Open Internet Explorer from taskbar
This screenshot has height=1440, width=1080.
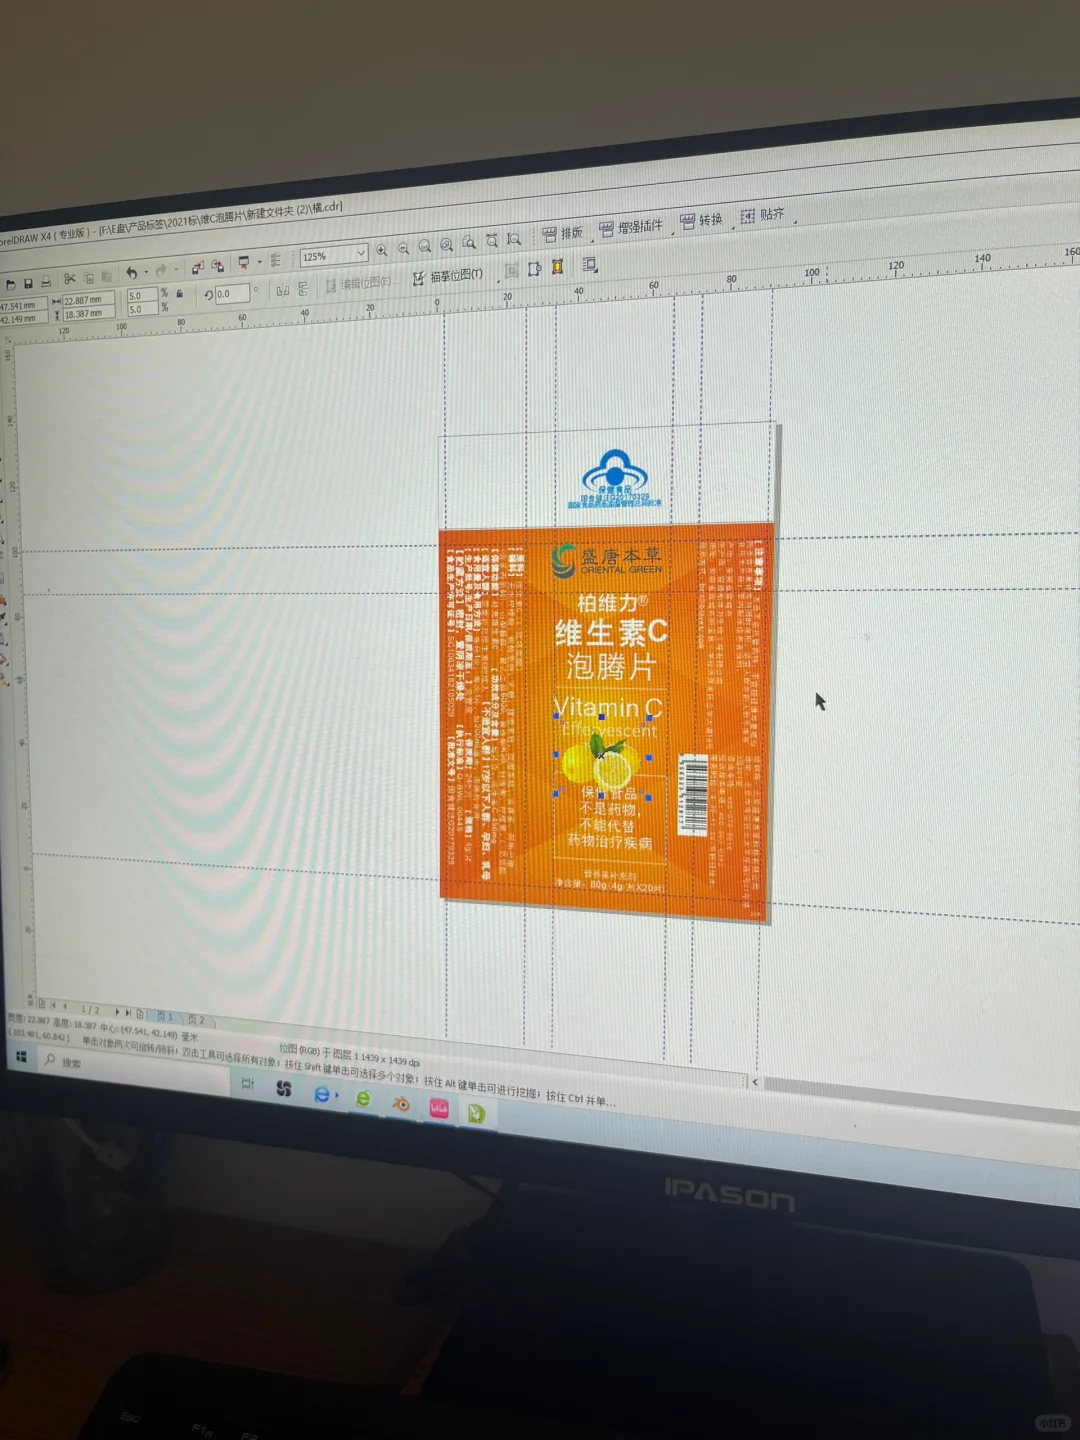(x=322, y=1094)
